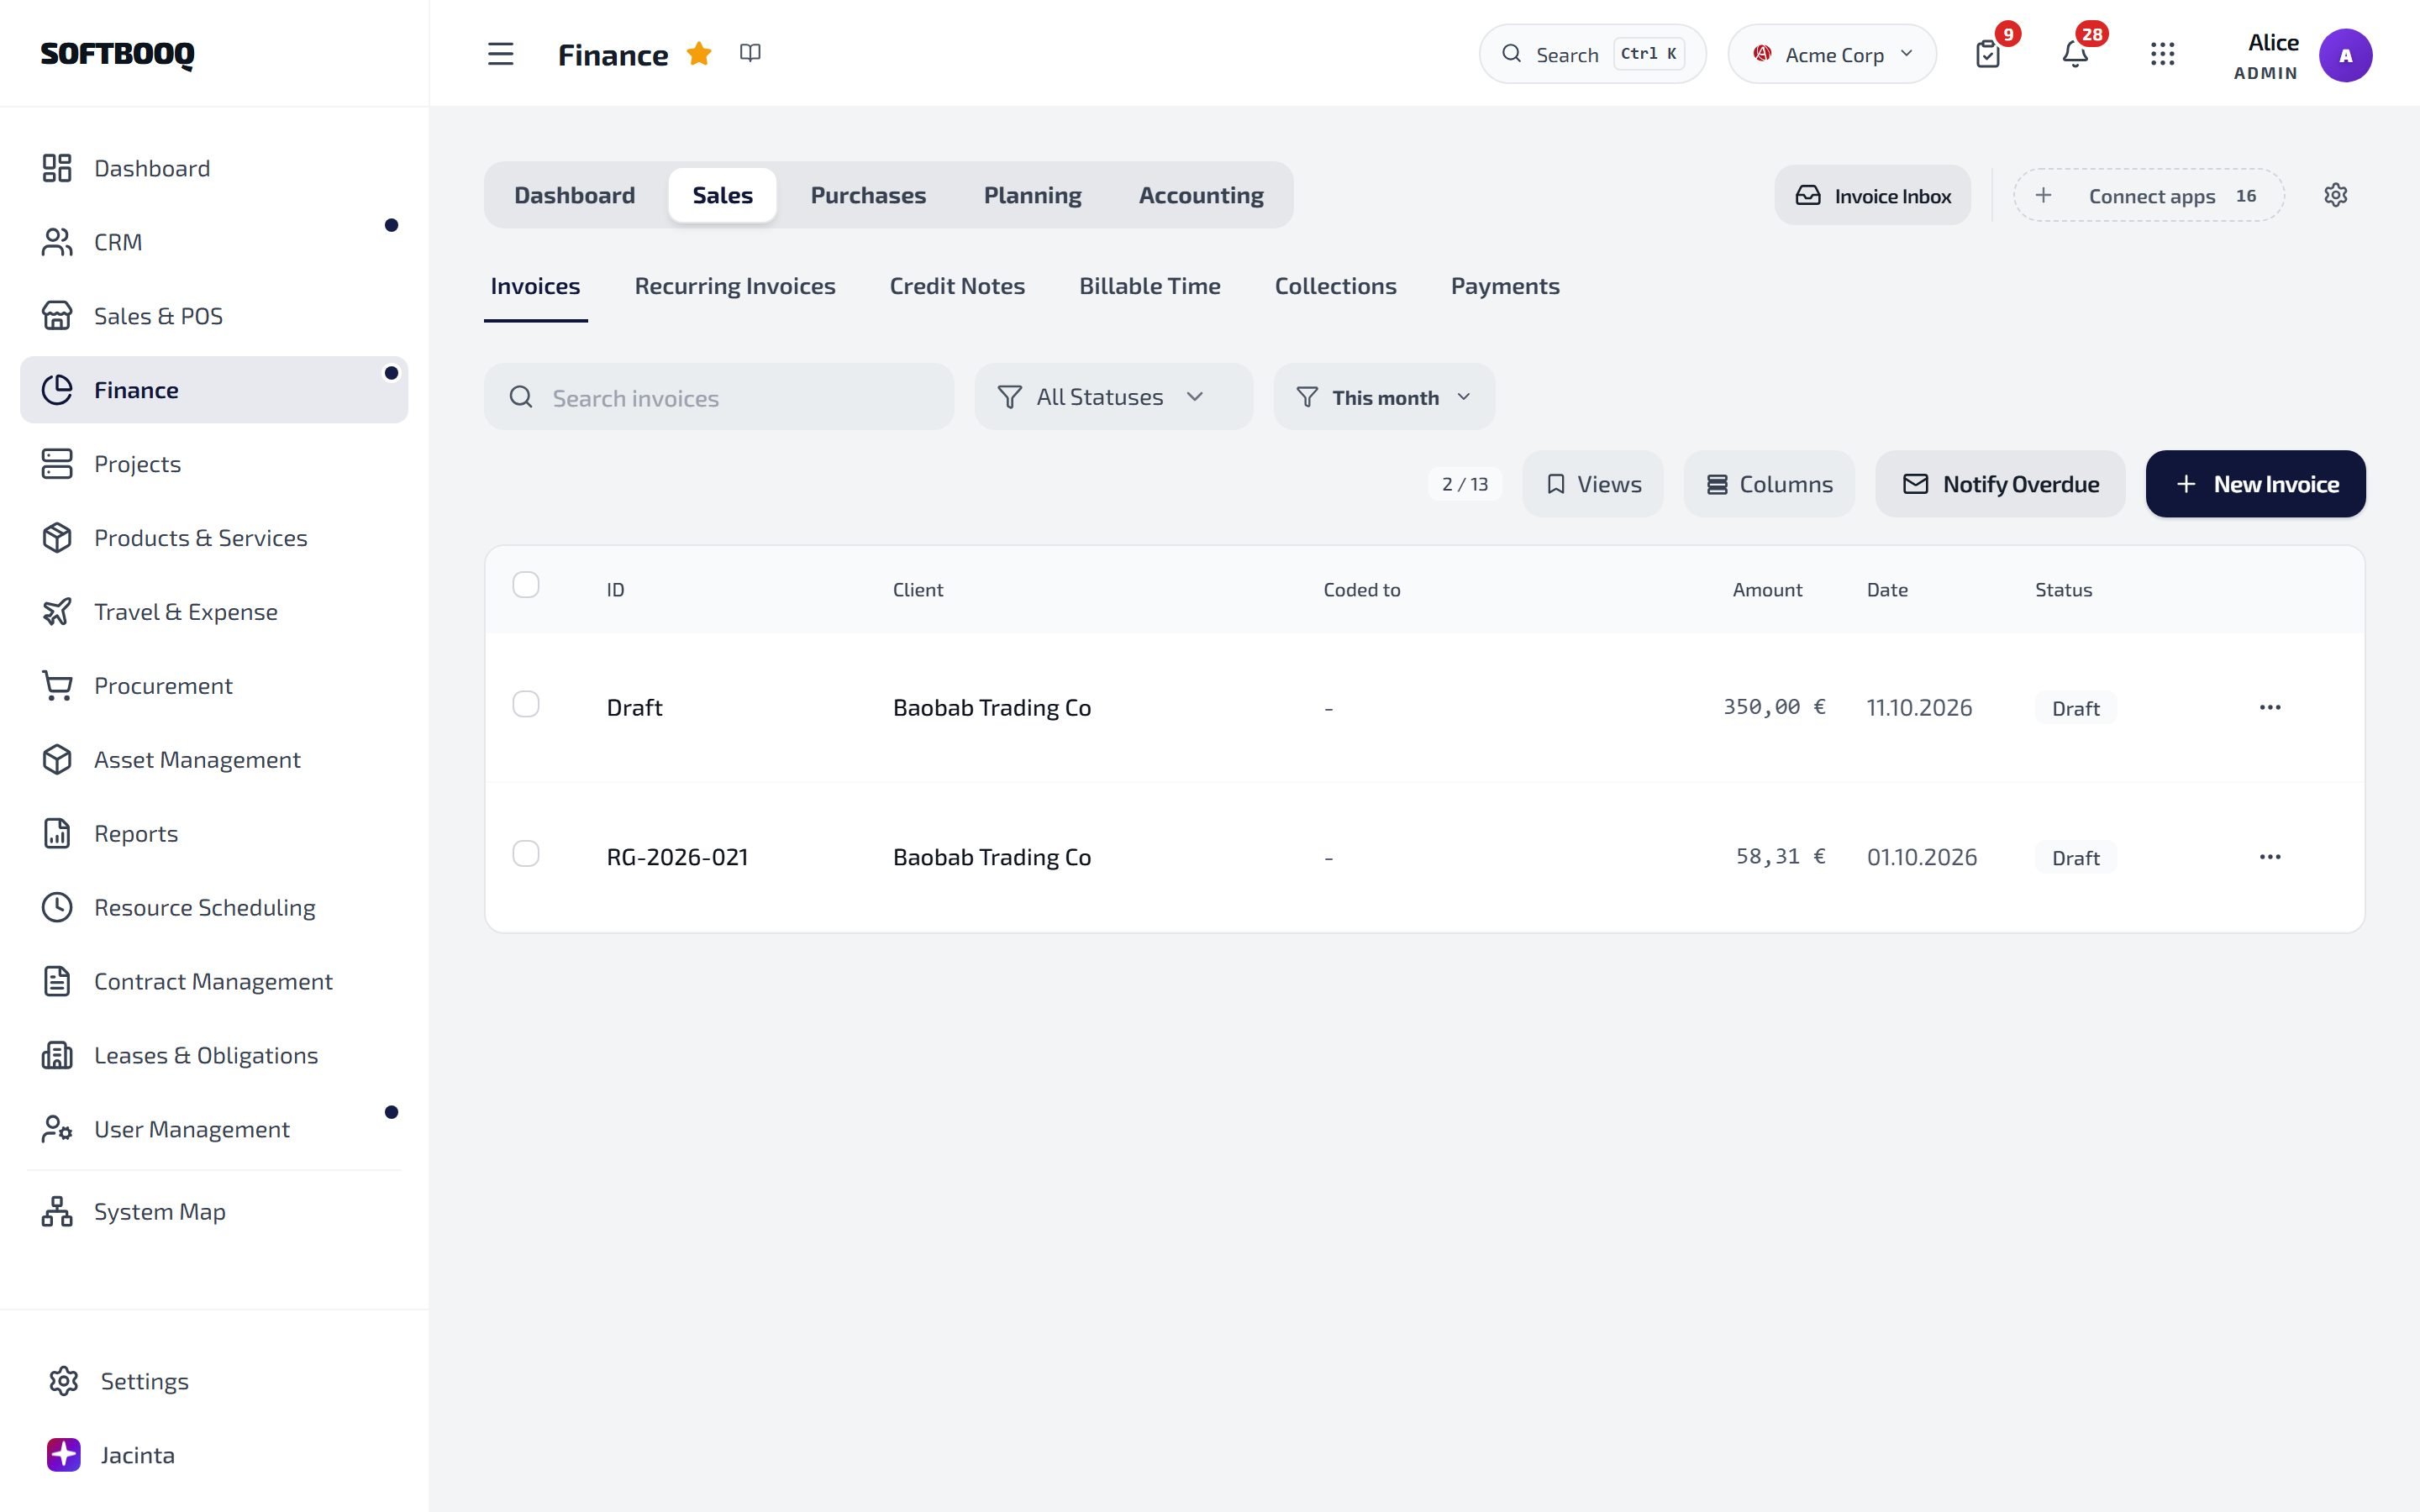
Task: Open row actions for RG-2026-021
Action: click(2269, 857)
